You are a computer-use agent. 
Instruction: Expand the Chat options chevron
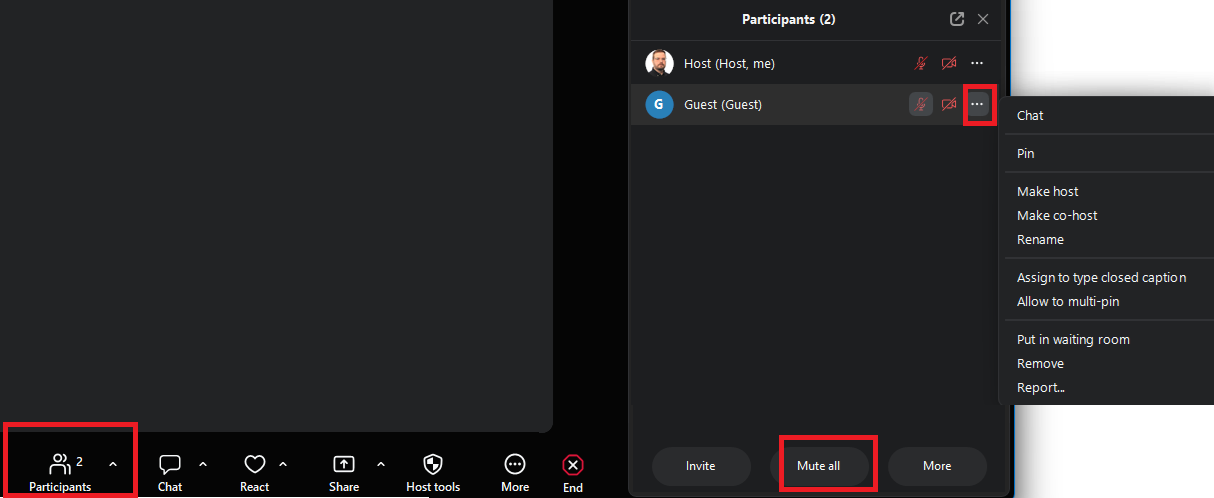pos(203,464)
